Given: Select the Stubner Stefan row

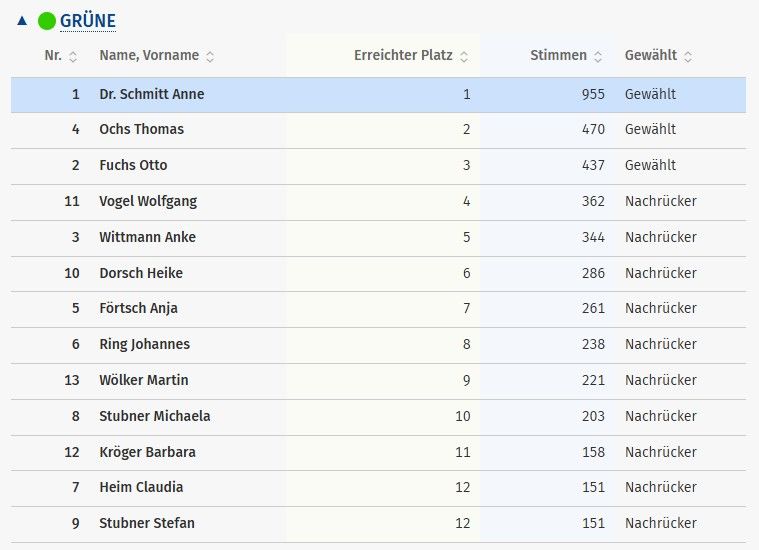Looking at the screenshot, I should pyautogui.click(x=147, y=523).
